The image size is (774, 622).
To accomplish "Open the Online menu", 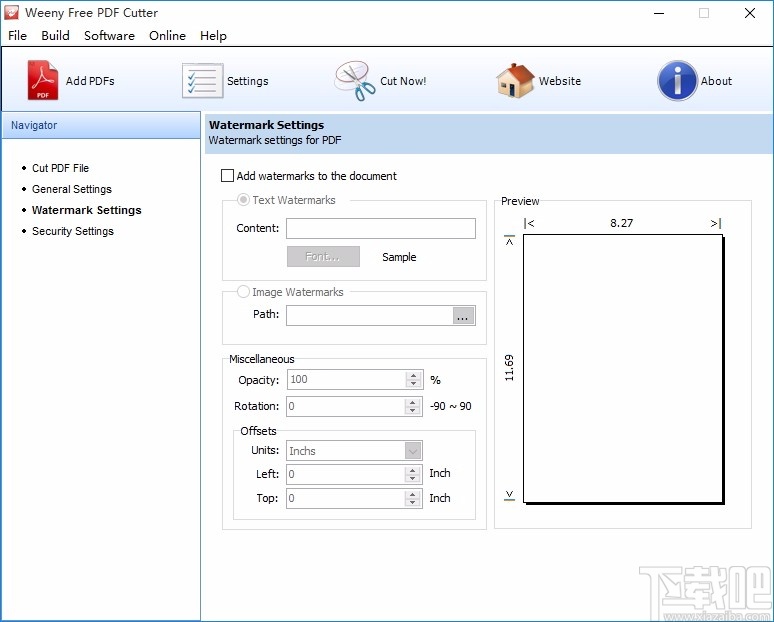I will 167,36.
